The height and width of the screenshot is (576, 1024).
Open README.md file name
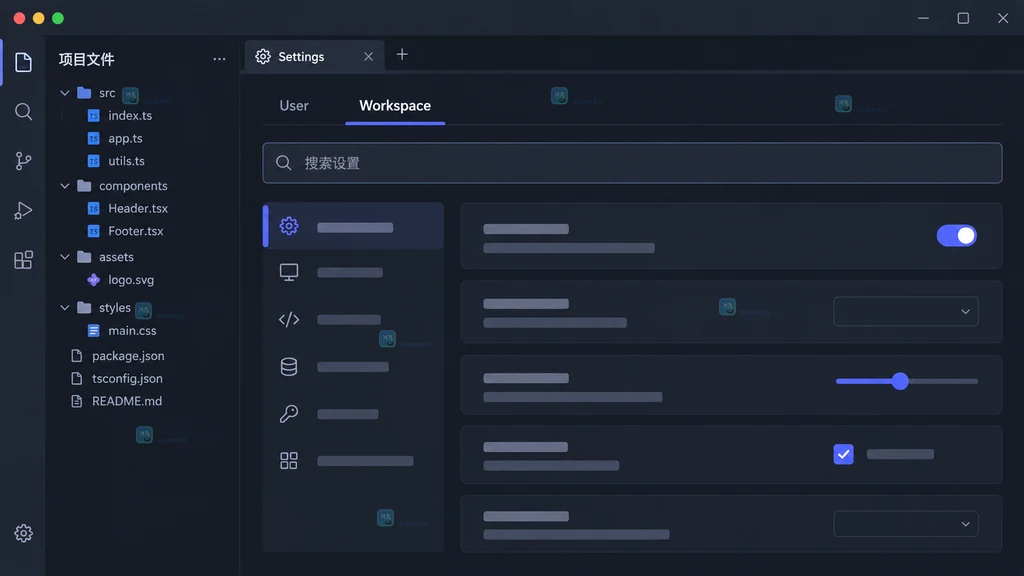(x=127, y=401)
